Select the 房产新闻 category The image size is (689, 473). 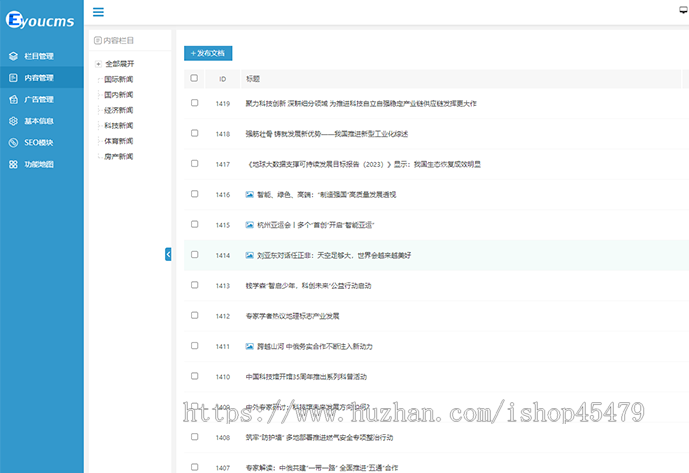pyautogui.click(x=119, y=156)
